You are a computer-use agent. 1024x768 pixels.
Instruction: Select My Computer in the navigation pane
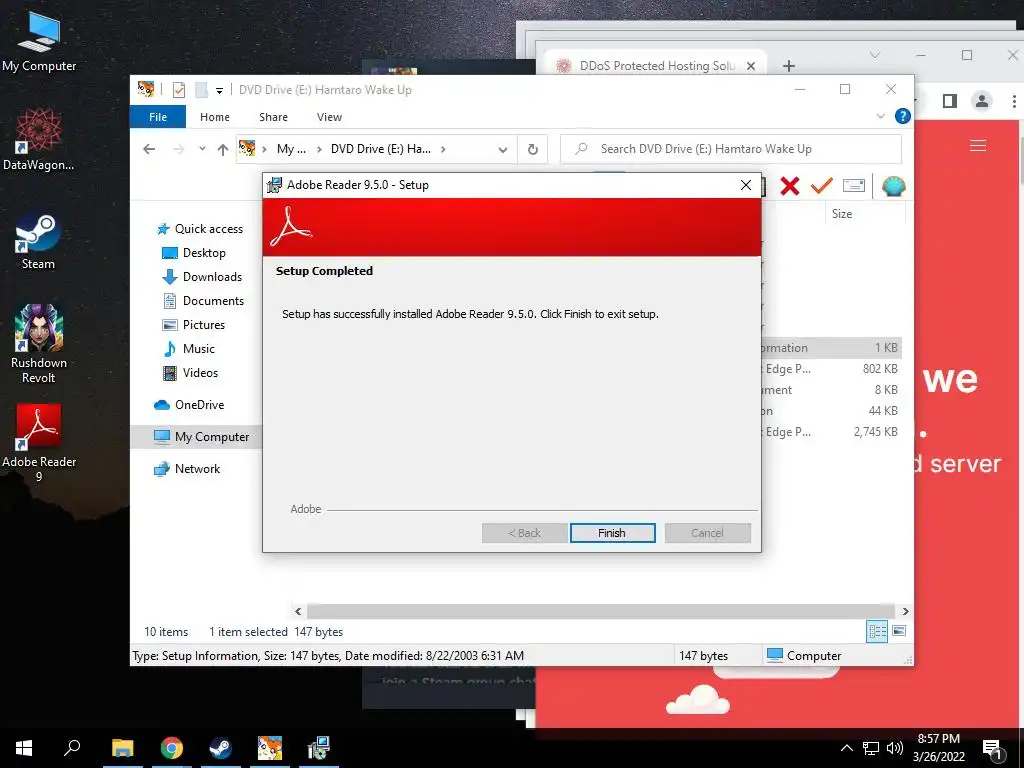click(201, 437)
